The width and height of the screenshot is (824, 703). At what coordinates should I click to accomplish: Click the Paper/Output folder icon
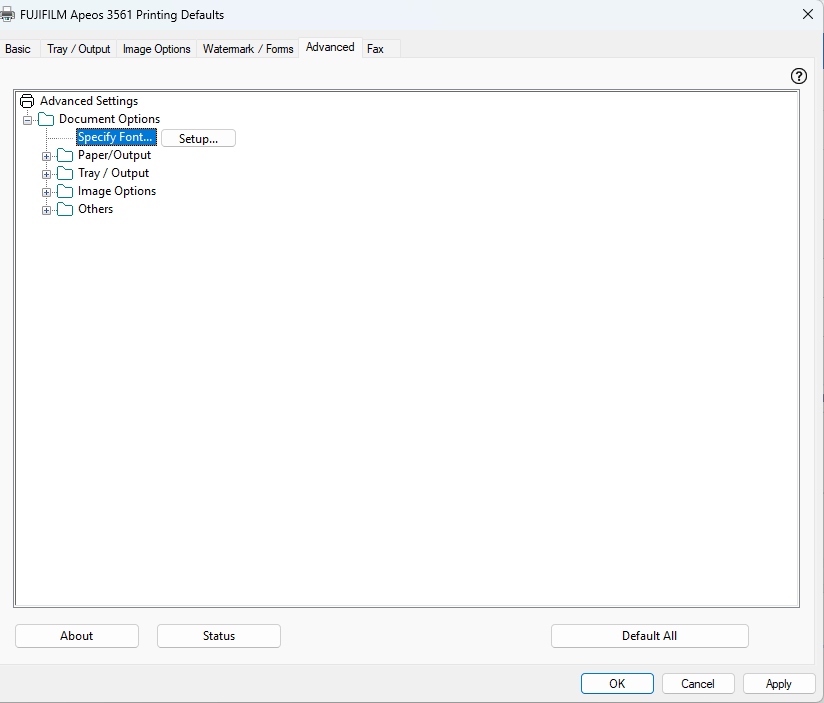click(x=65, y=155)
